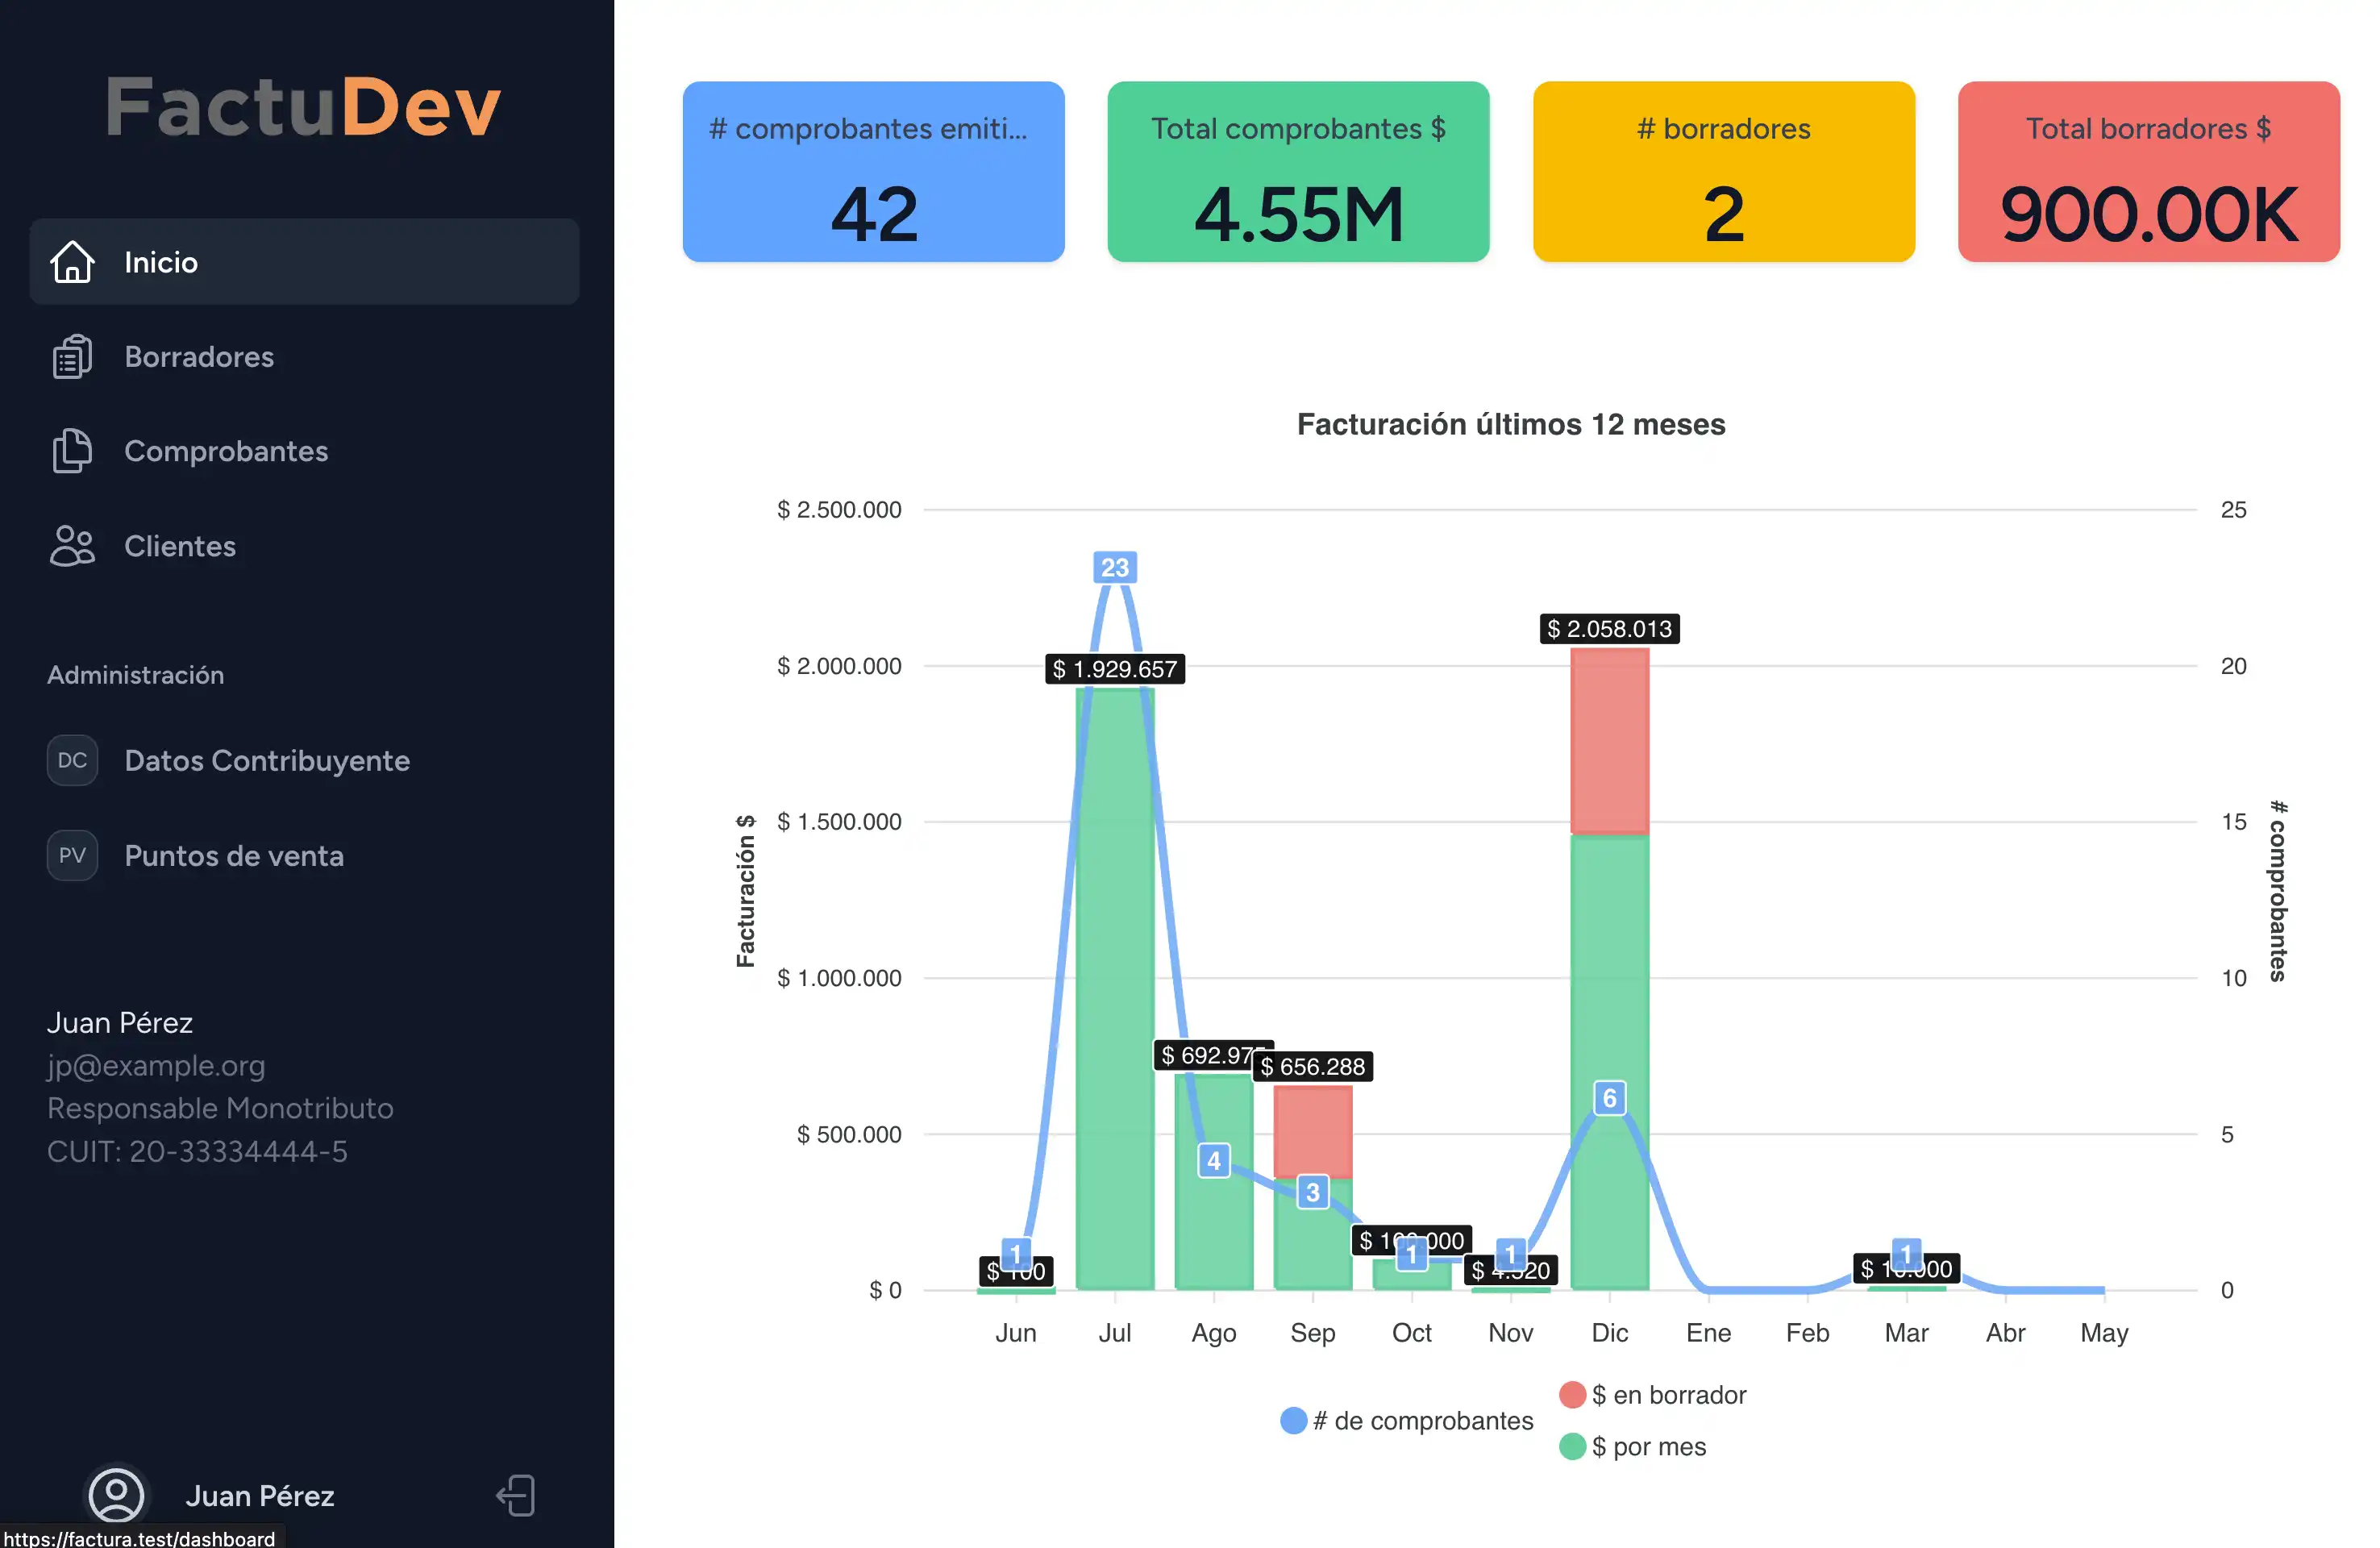
Task: Click the logout icon next to Juan Pérez
Action: pyautogui.click(x=516, y=1495)
